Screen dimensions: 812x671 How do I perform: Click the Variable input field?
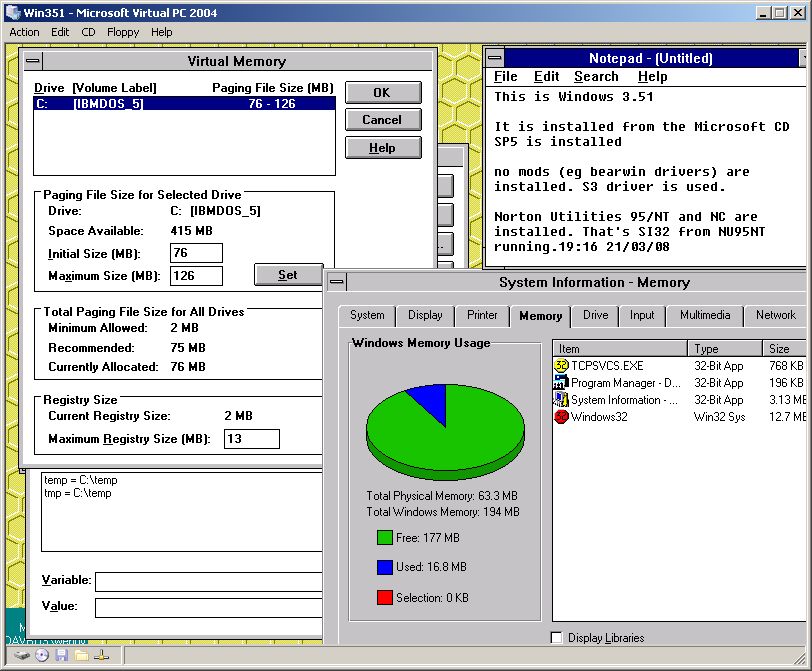pos(209,582)
